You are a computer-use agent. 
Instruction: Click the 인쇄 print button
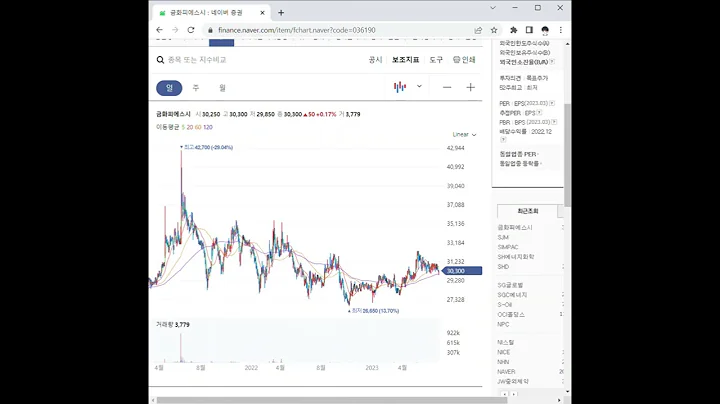[x=464, y=60]
